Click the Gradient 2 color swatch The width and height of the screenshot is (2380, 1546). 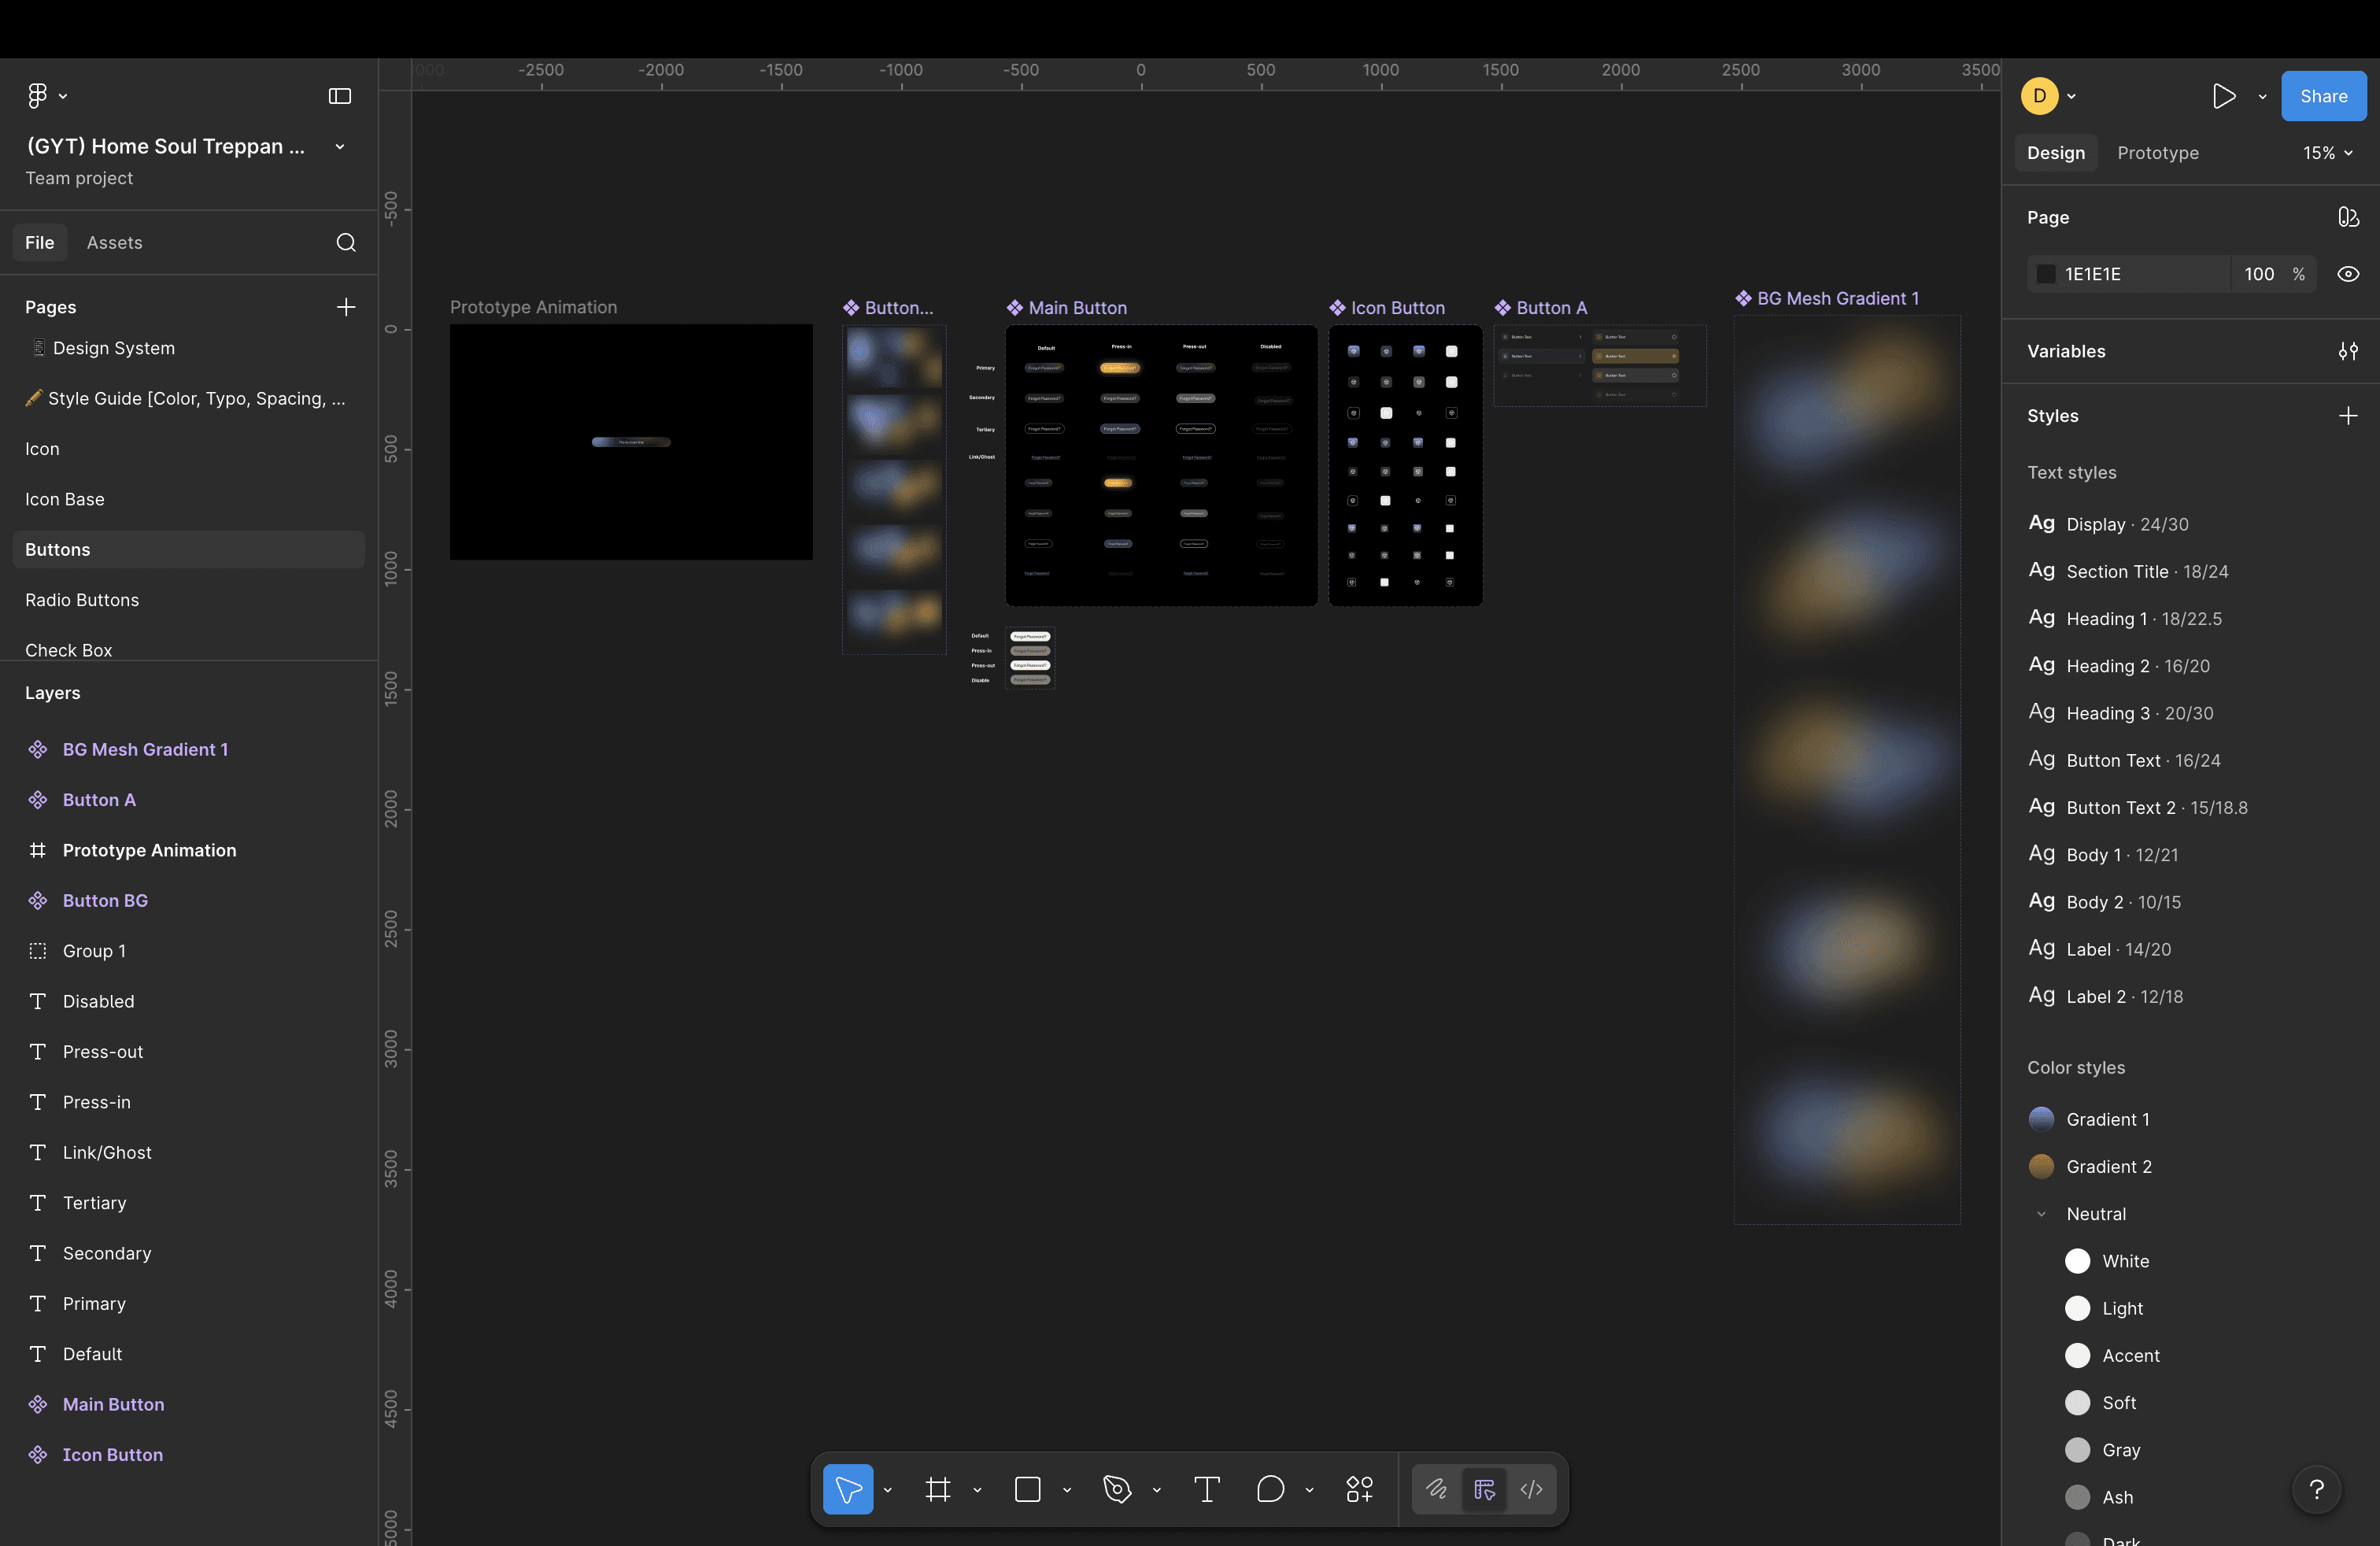tap(2041, 1166)
